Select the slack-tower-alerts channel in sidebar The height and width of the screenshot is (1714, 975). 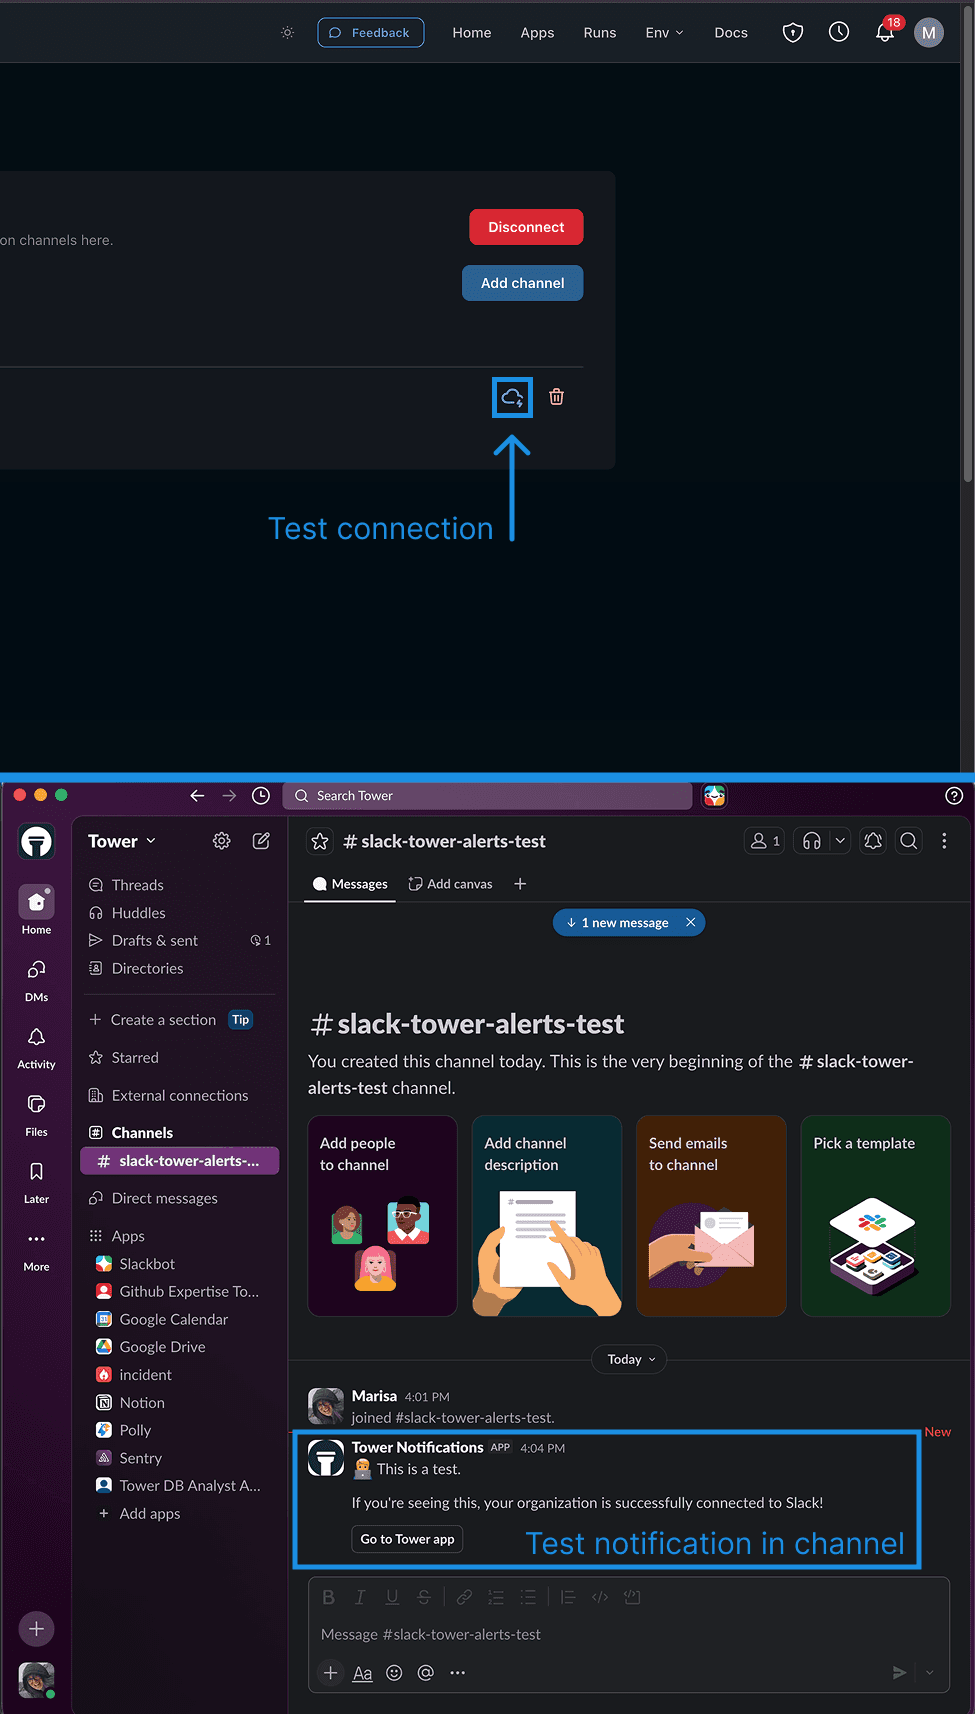coord(179,1161)
